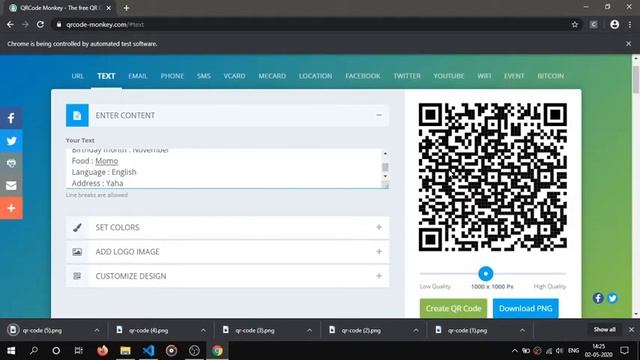Click the green chat share sidebar icon
Image resolution: width=640 pixels, height=360 pixels.
11,163
